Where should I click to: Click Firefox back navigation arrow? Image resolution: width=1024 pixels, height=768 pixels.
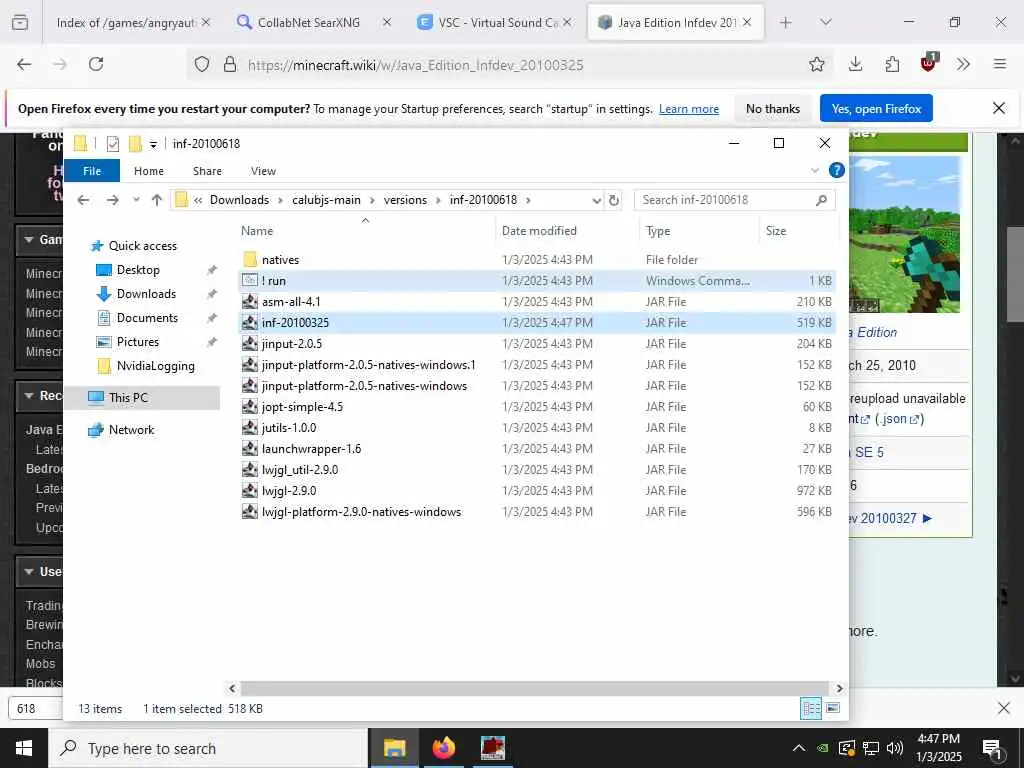24,64
